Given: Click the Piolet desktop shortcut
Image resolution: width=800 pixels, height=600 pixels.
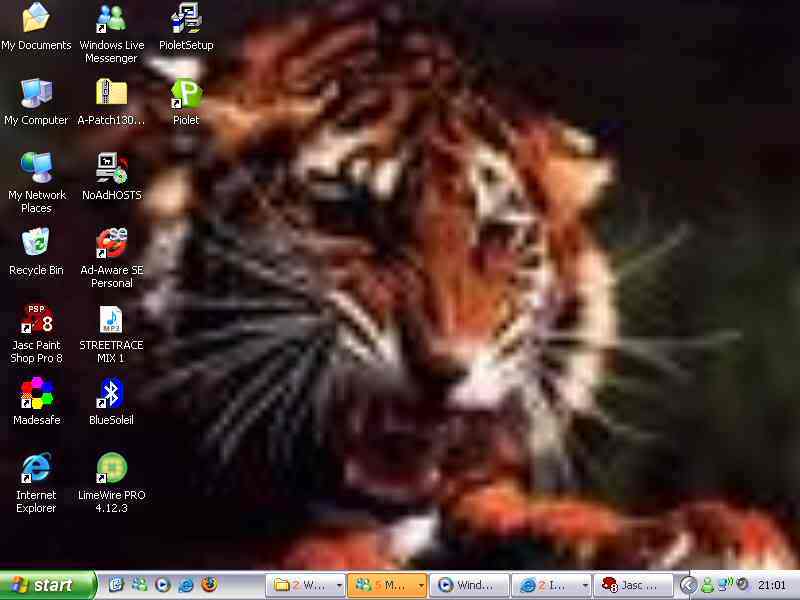Looking at the screenshot, I should point(186,94).
